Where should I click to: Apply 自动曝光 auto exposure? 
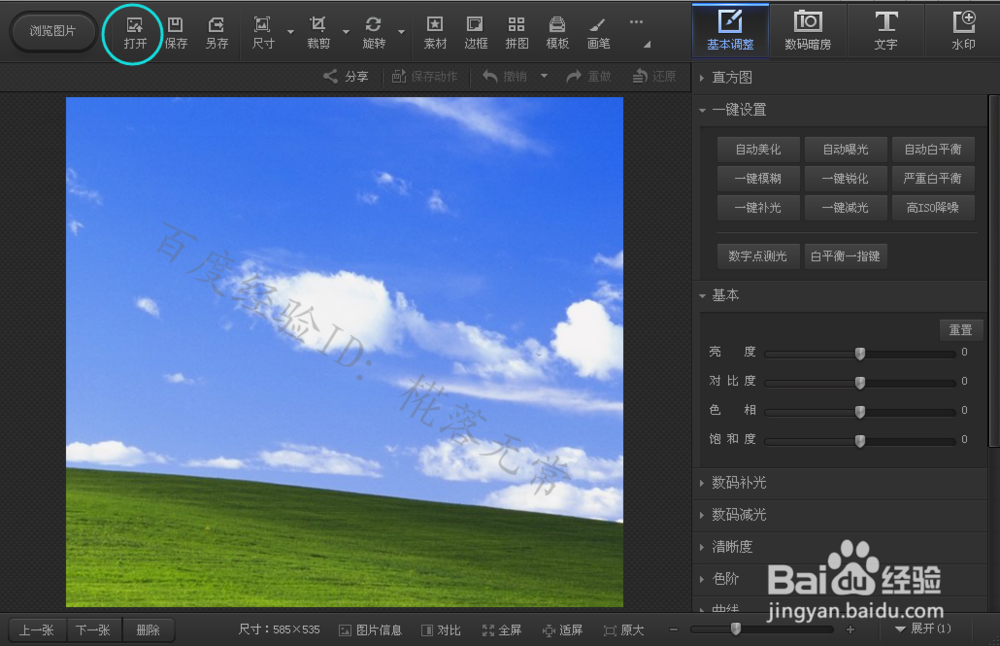846,150
